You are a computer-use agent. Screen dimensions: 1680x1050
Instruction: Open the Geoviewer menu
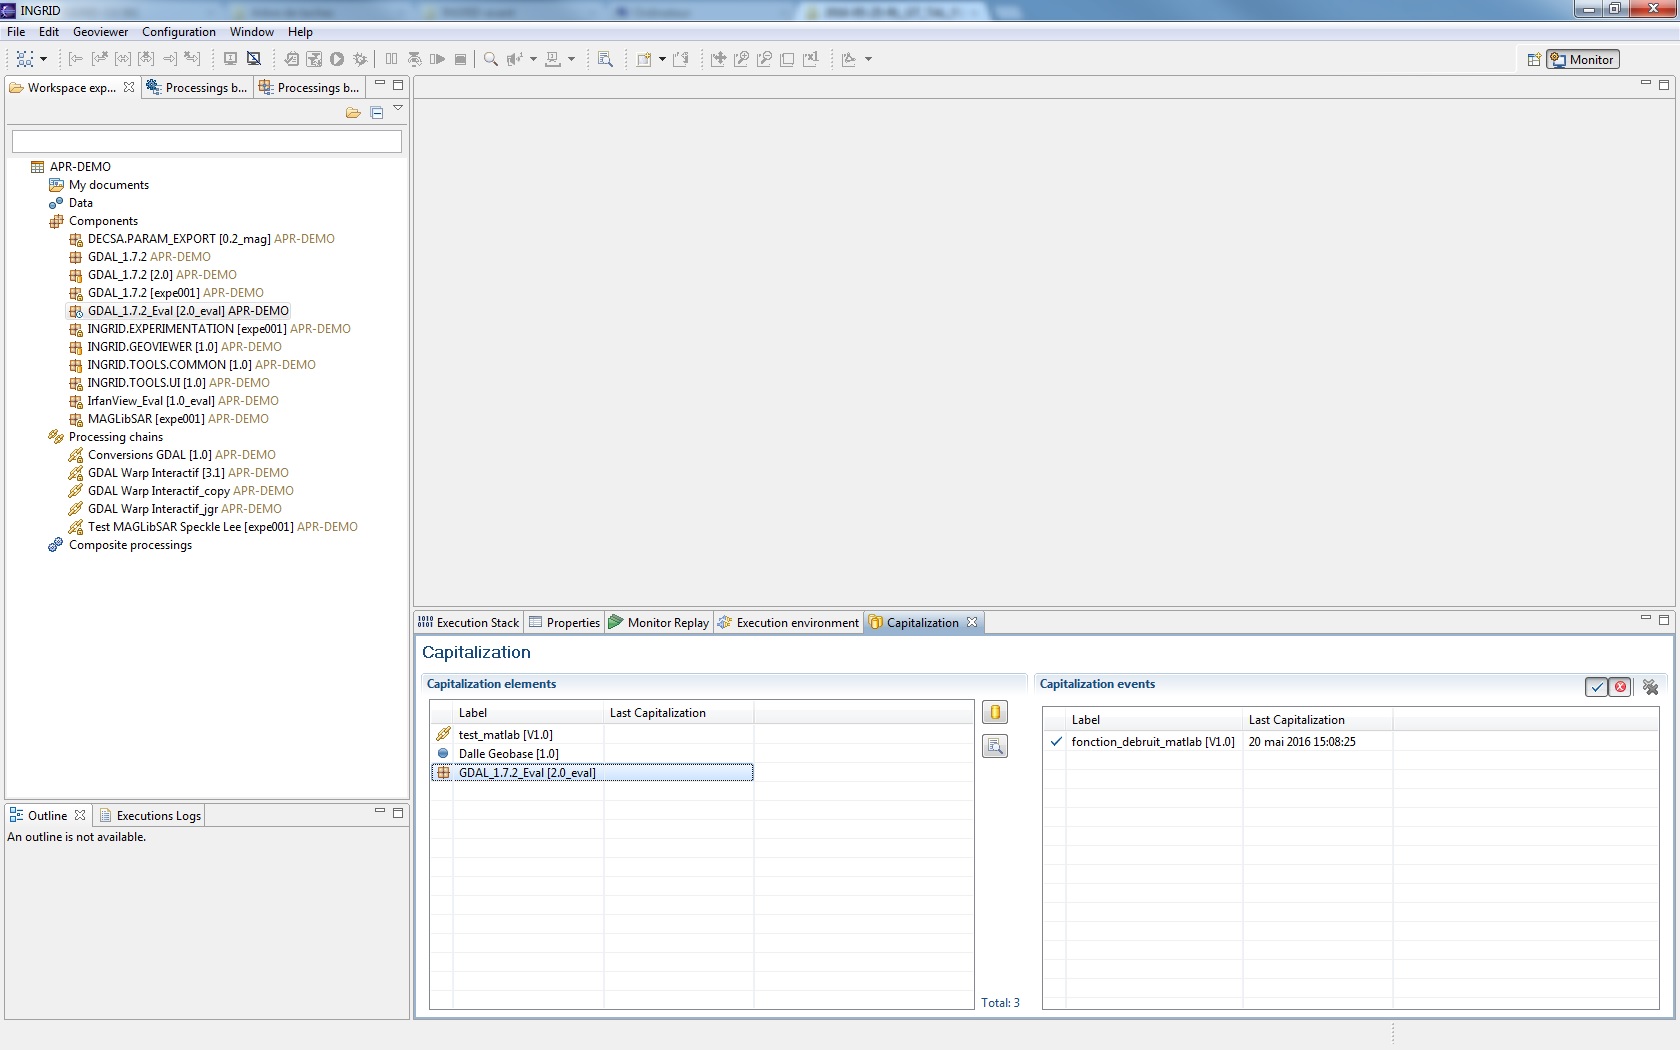click(x=100, y=32)
